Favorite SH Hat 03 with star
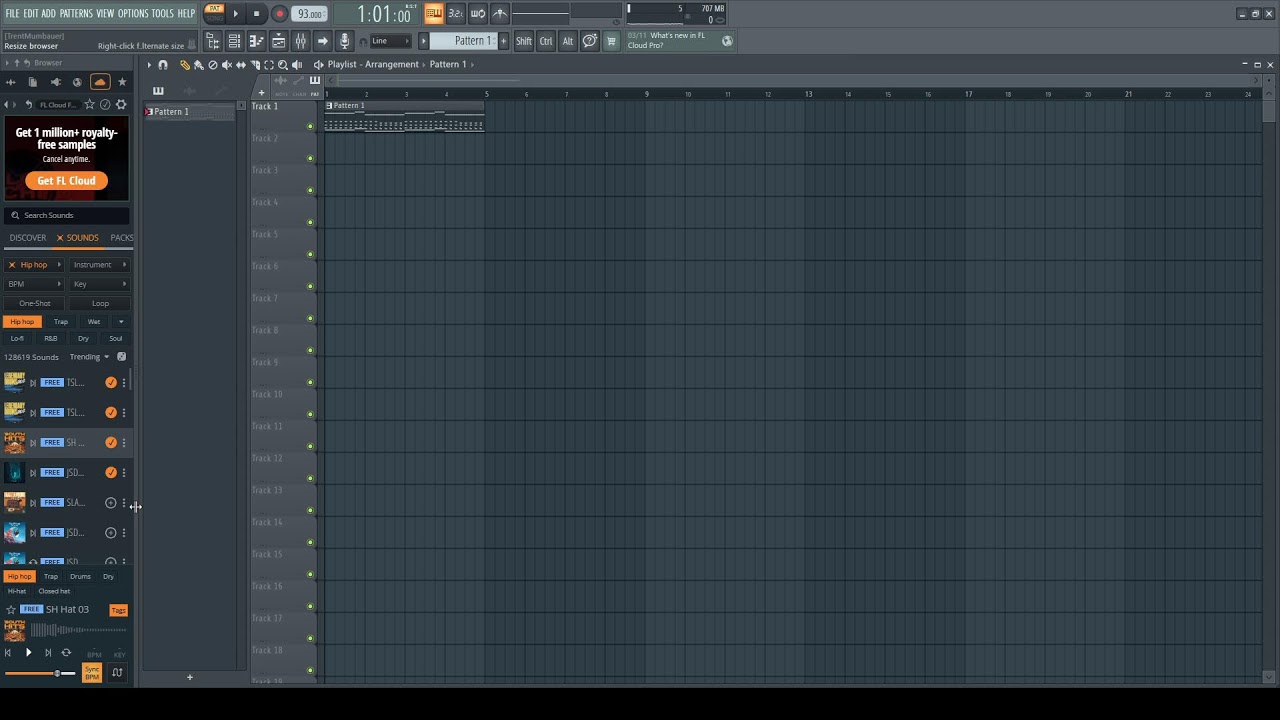The height and width of the screenshot is (720, 1280). [x=11, y=610]
